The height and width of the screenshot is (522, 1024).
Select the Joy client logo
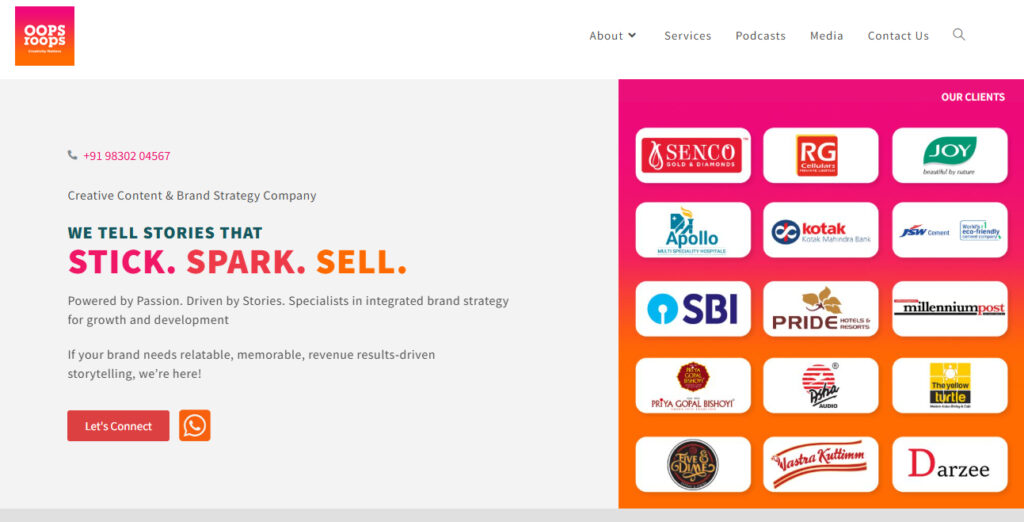click(x=950, y=155)
